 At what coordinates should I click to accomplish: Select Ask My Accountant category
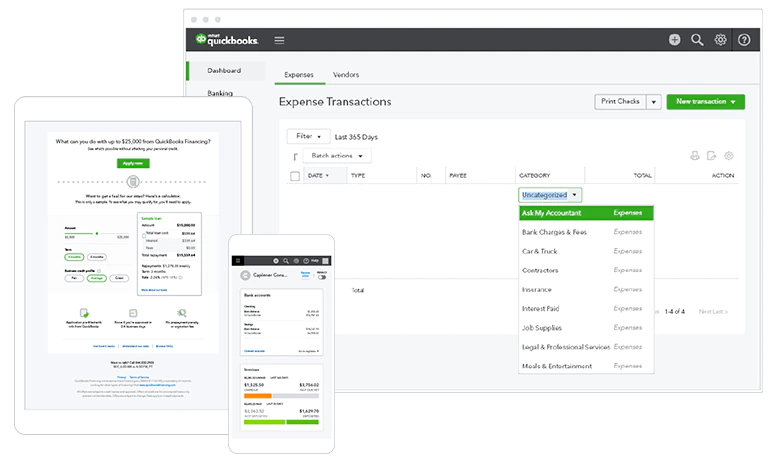point(586,213)
